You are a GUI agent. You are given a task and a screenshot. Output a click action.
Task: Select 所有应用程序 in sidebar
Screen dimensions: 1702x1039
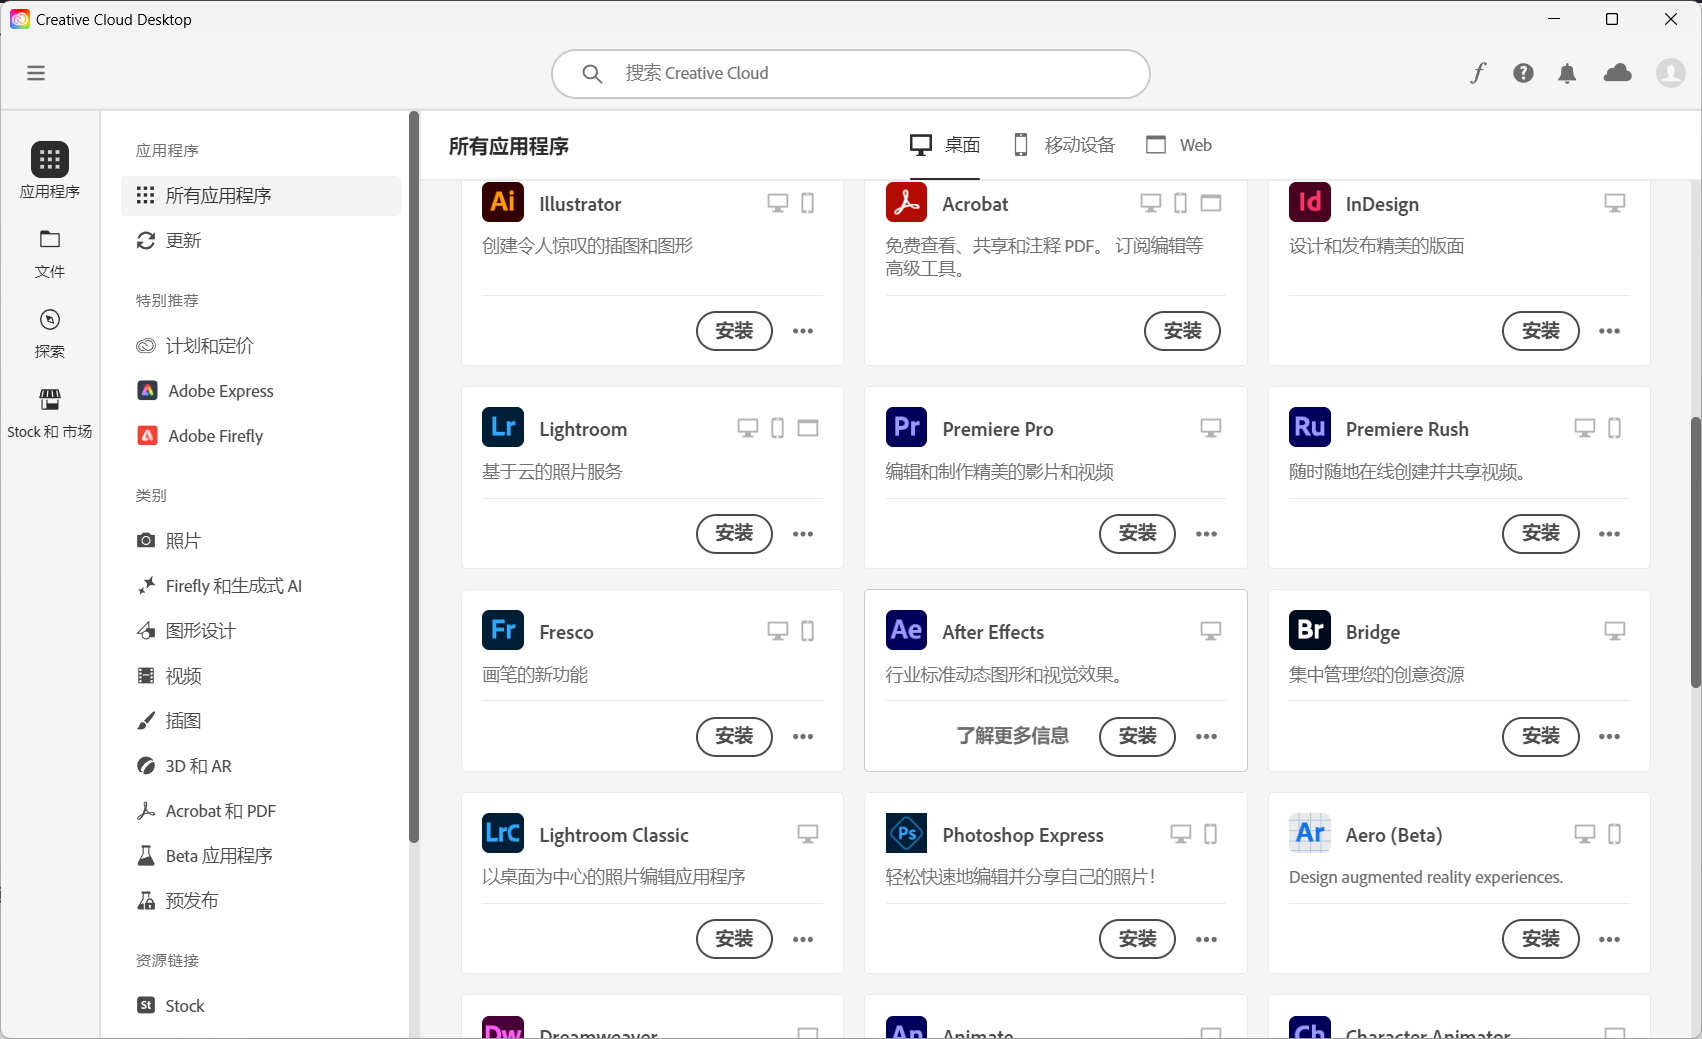pos(261,195)
